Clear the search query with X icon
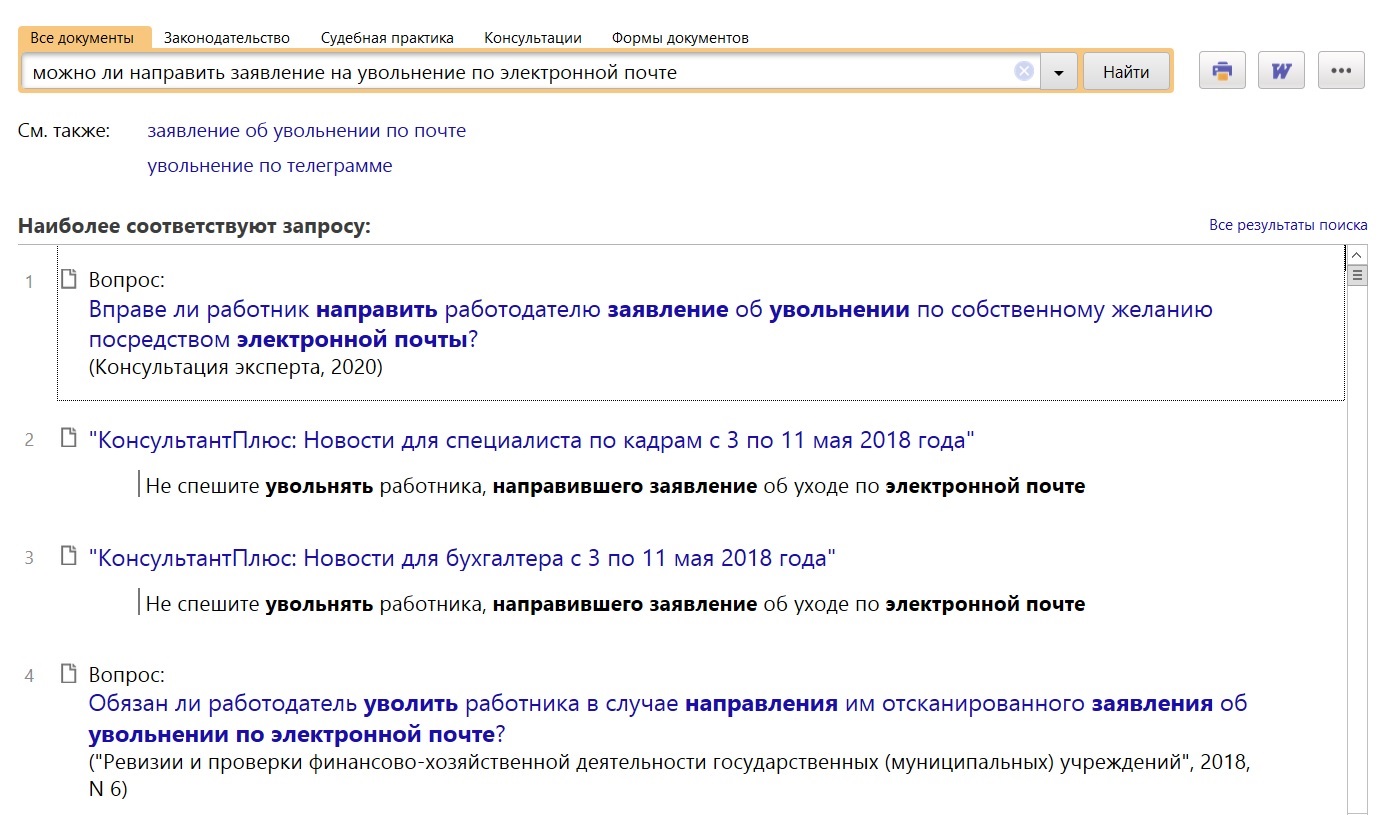 [x=1024, y=71]
